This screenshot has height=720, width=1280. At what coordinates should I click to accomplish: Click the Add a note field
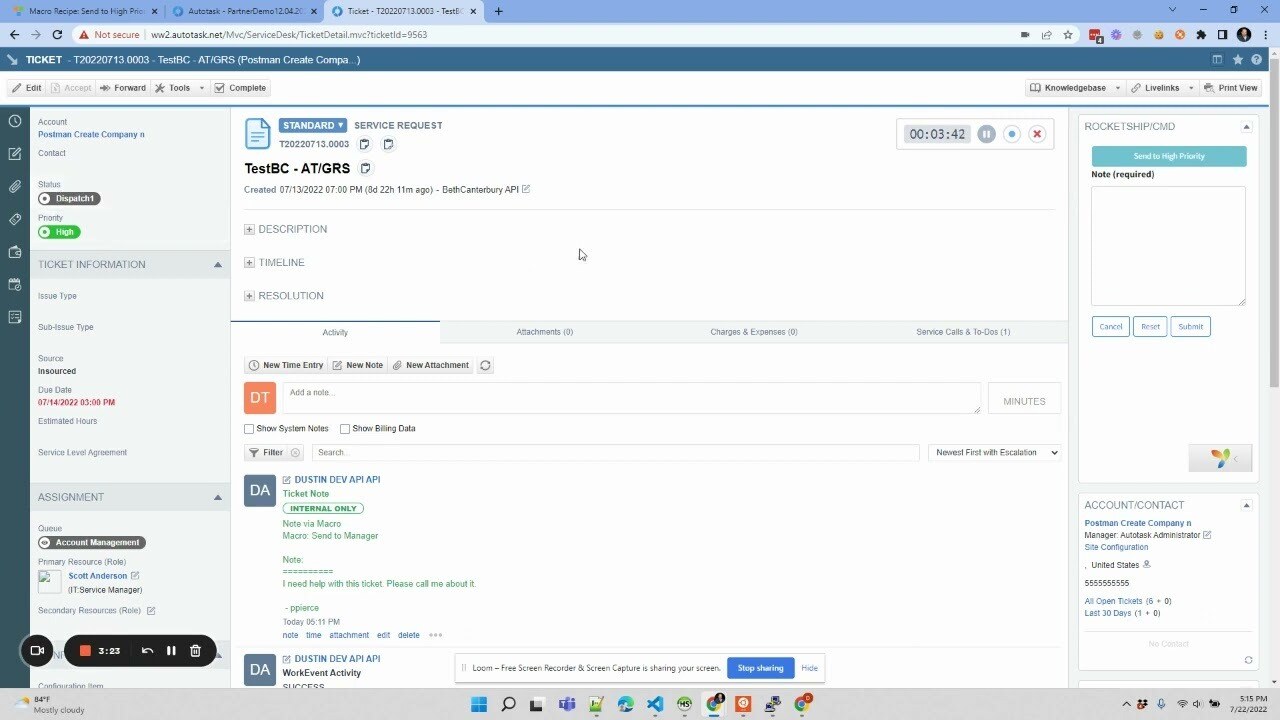[x=631, y=397]
